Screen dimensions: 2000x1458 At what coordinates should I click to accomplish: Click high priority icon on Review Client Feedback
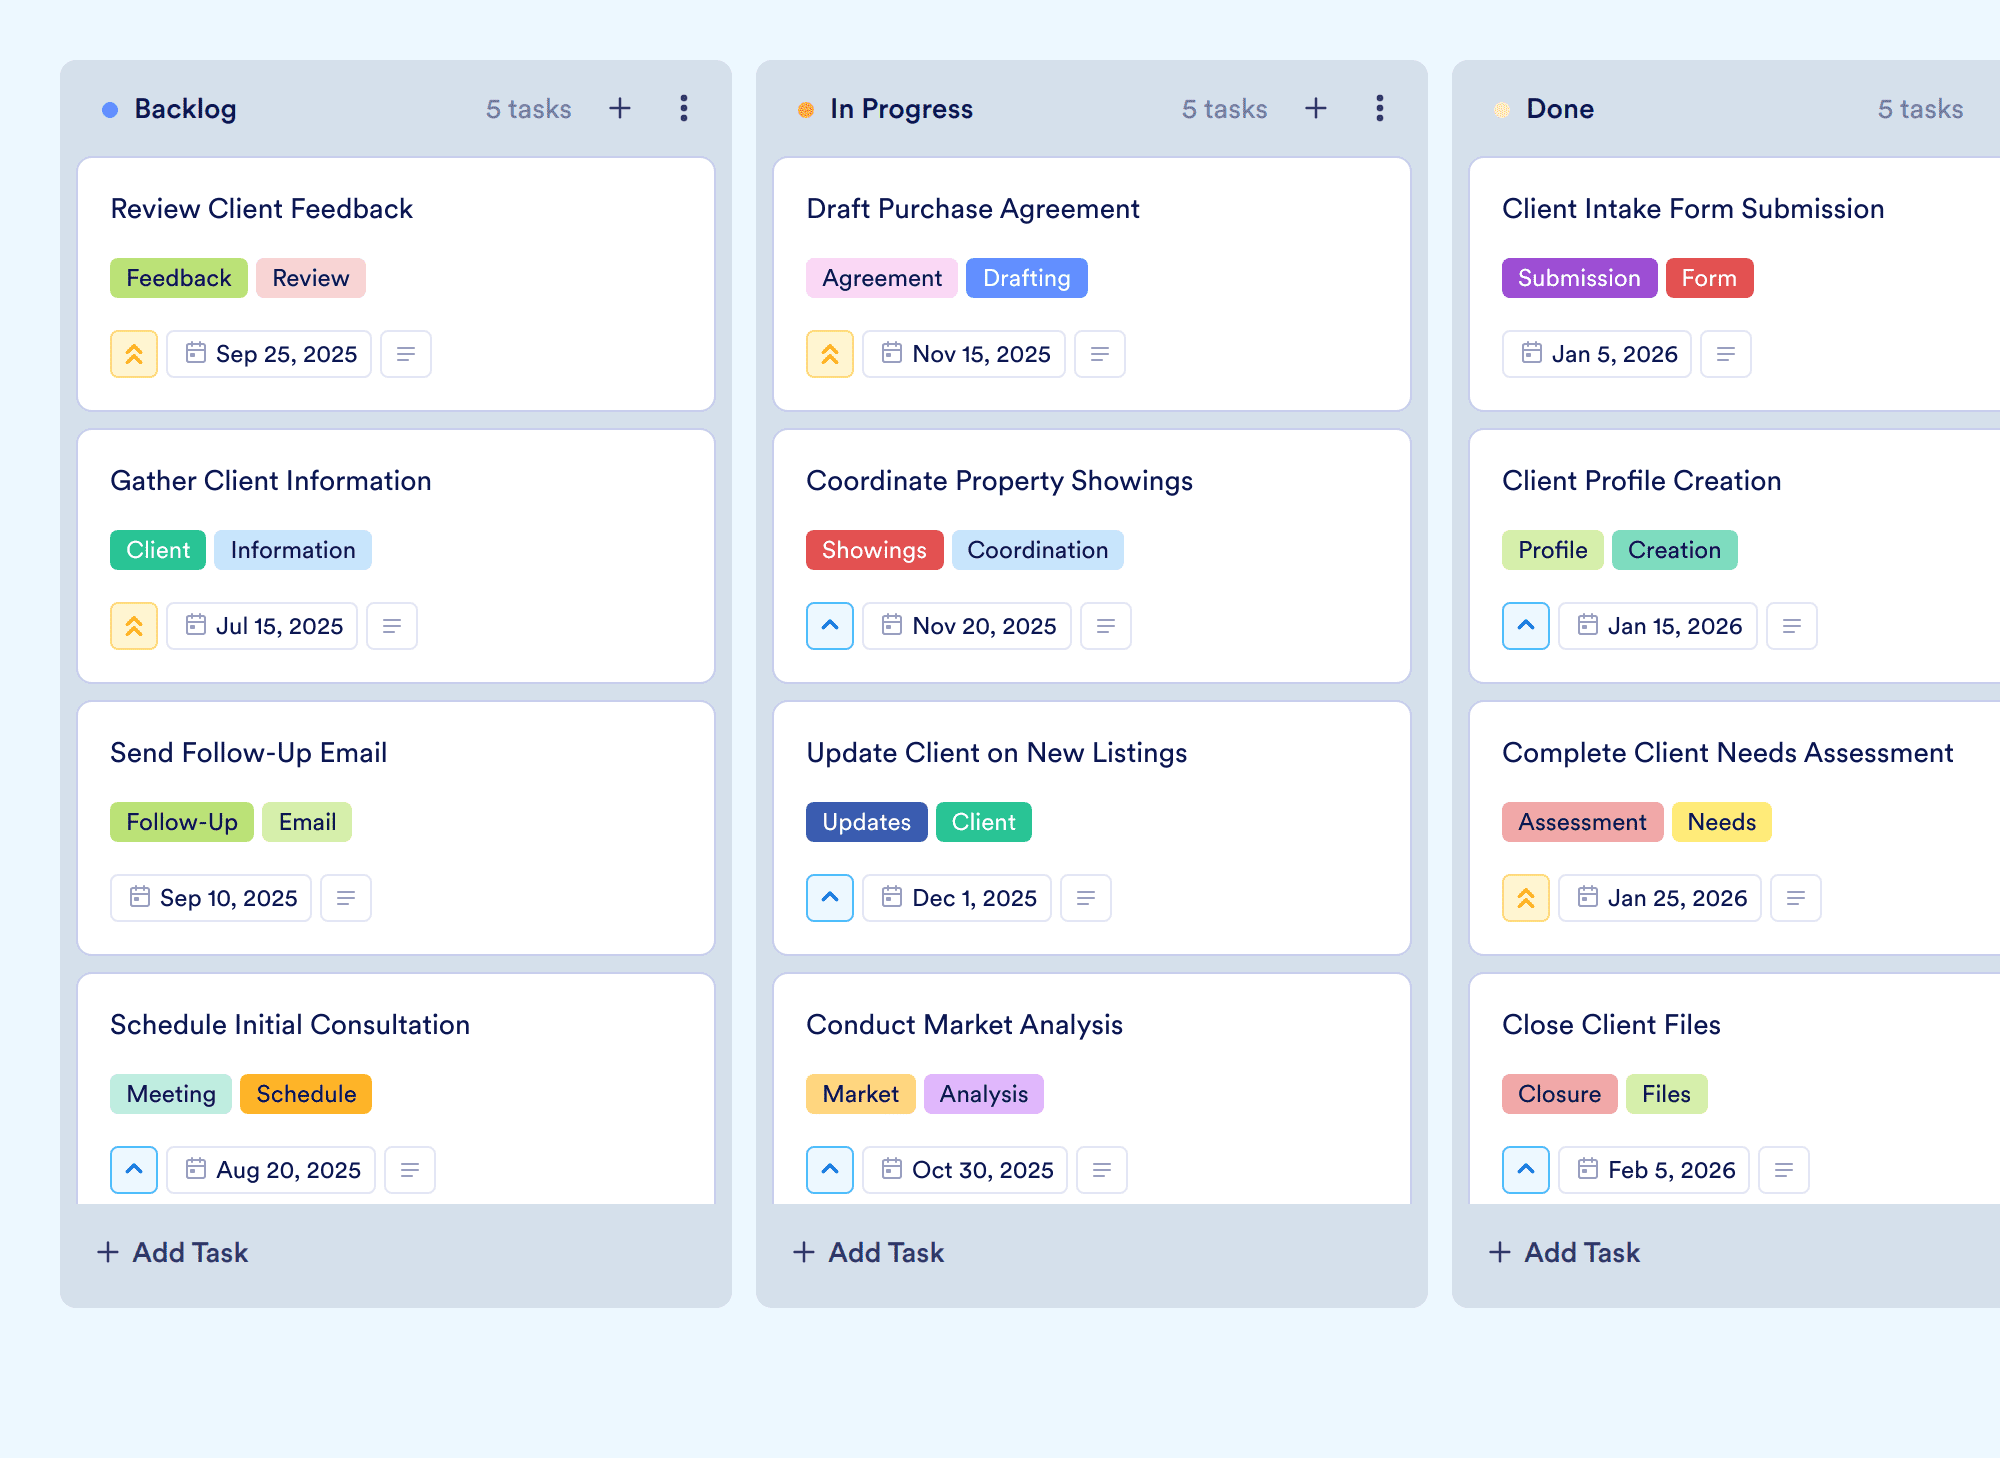click(134, 354)
